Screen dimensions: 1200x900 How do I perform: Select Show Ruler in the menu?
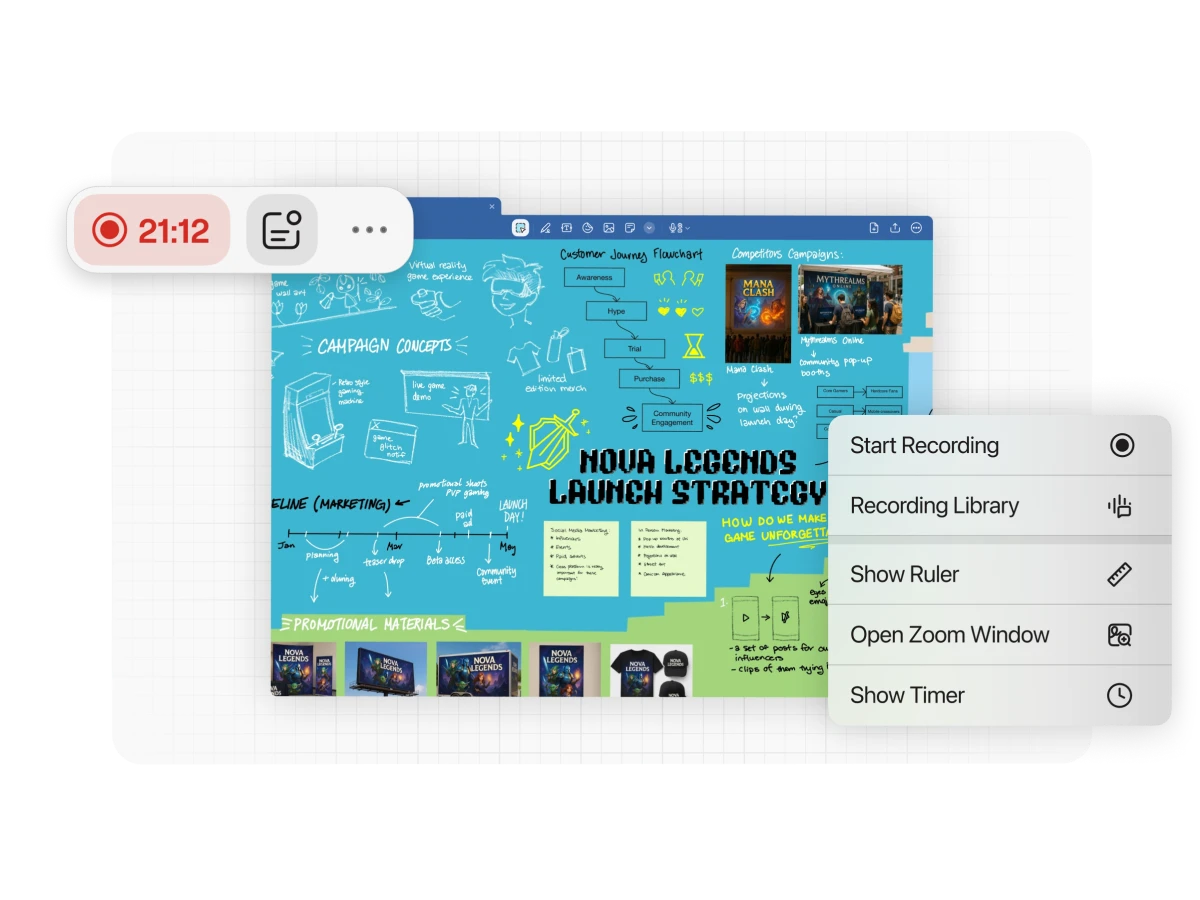click(999, 574)
